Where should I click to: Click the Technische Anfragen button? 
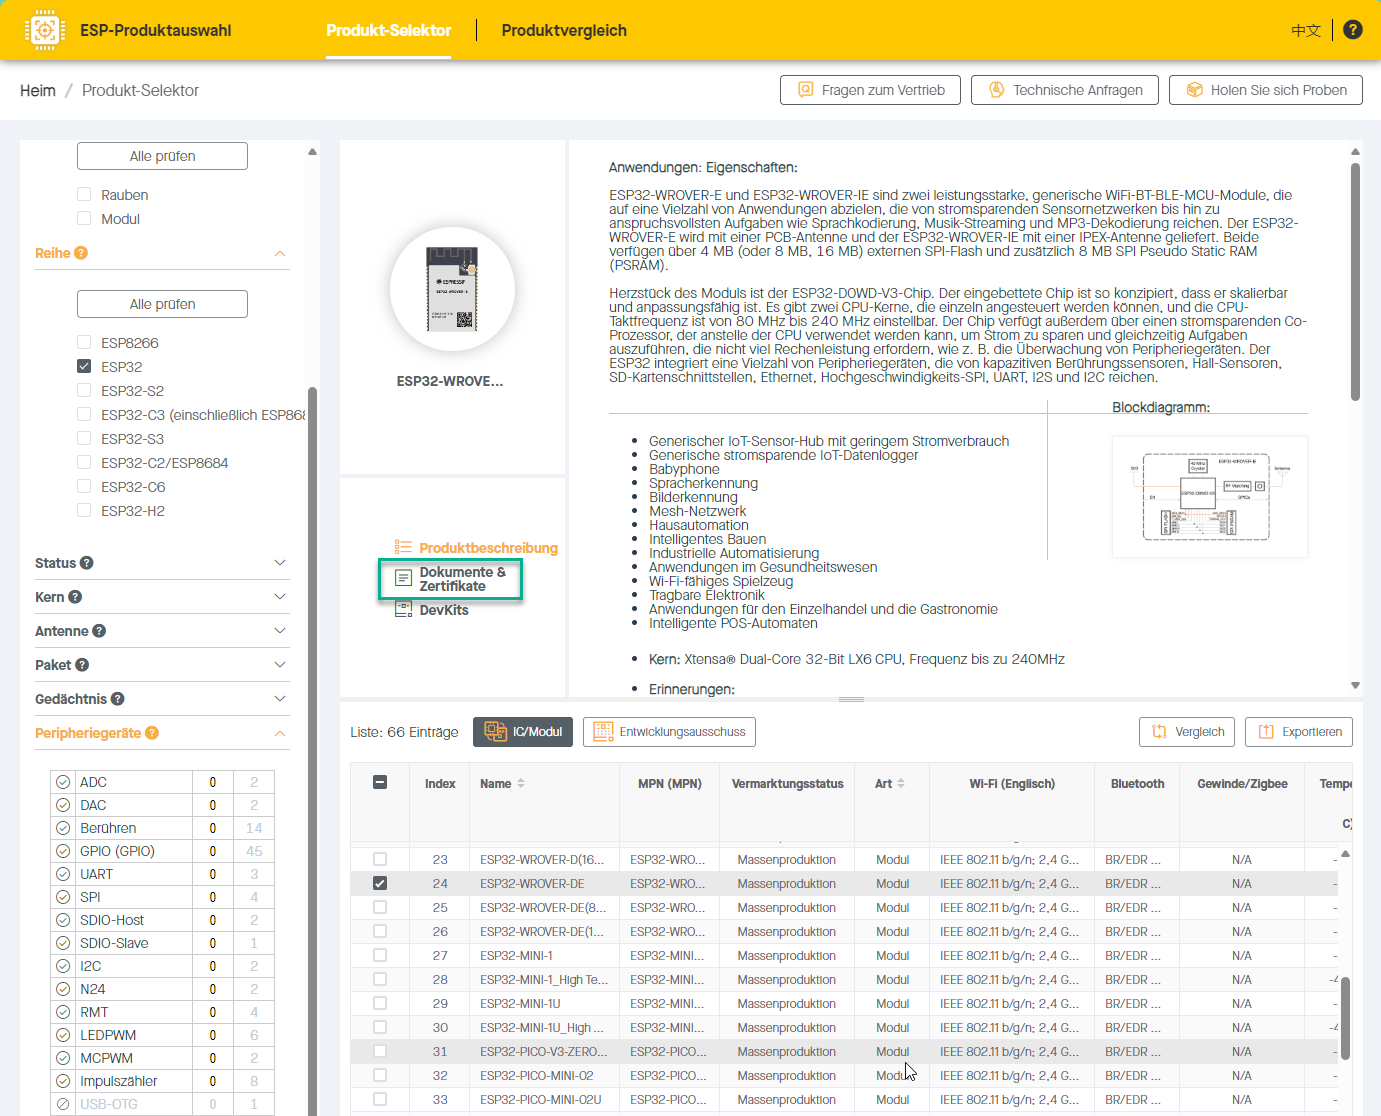(x=1064, y=90)
